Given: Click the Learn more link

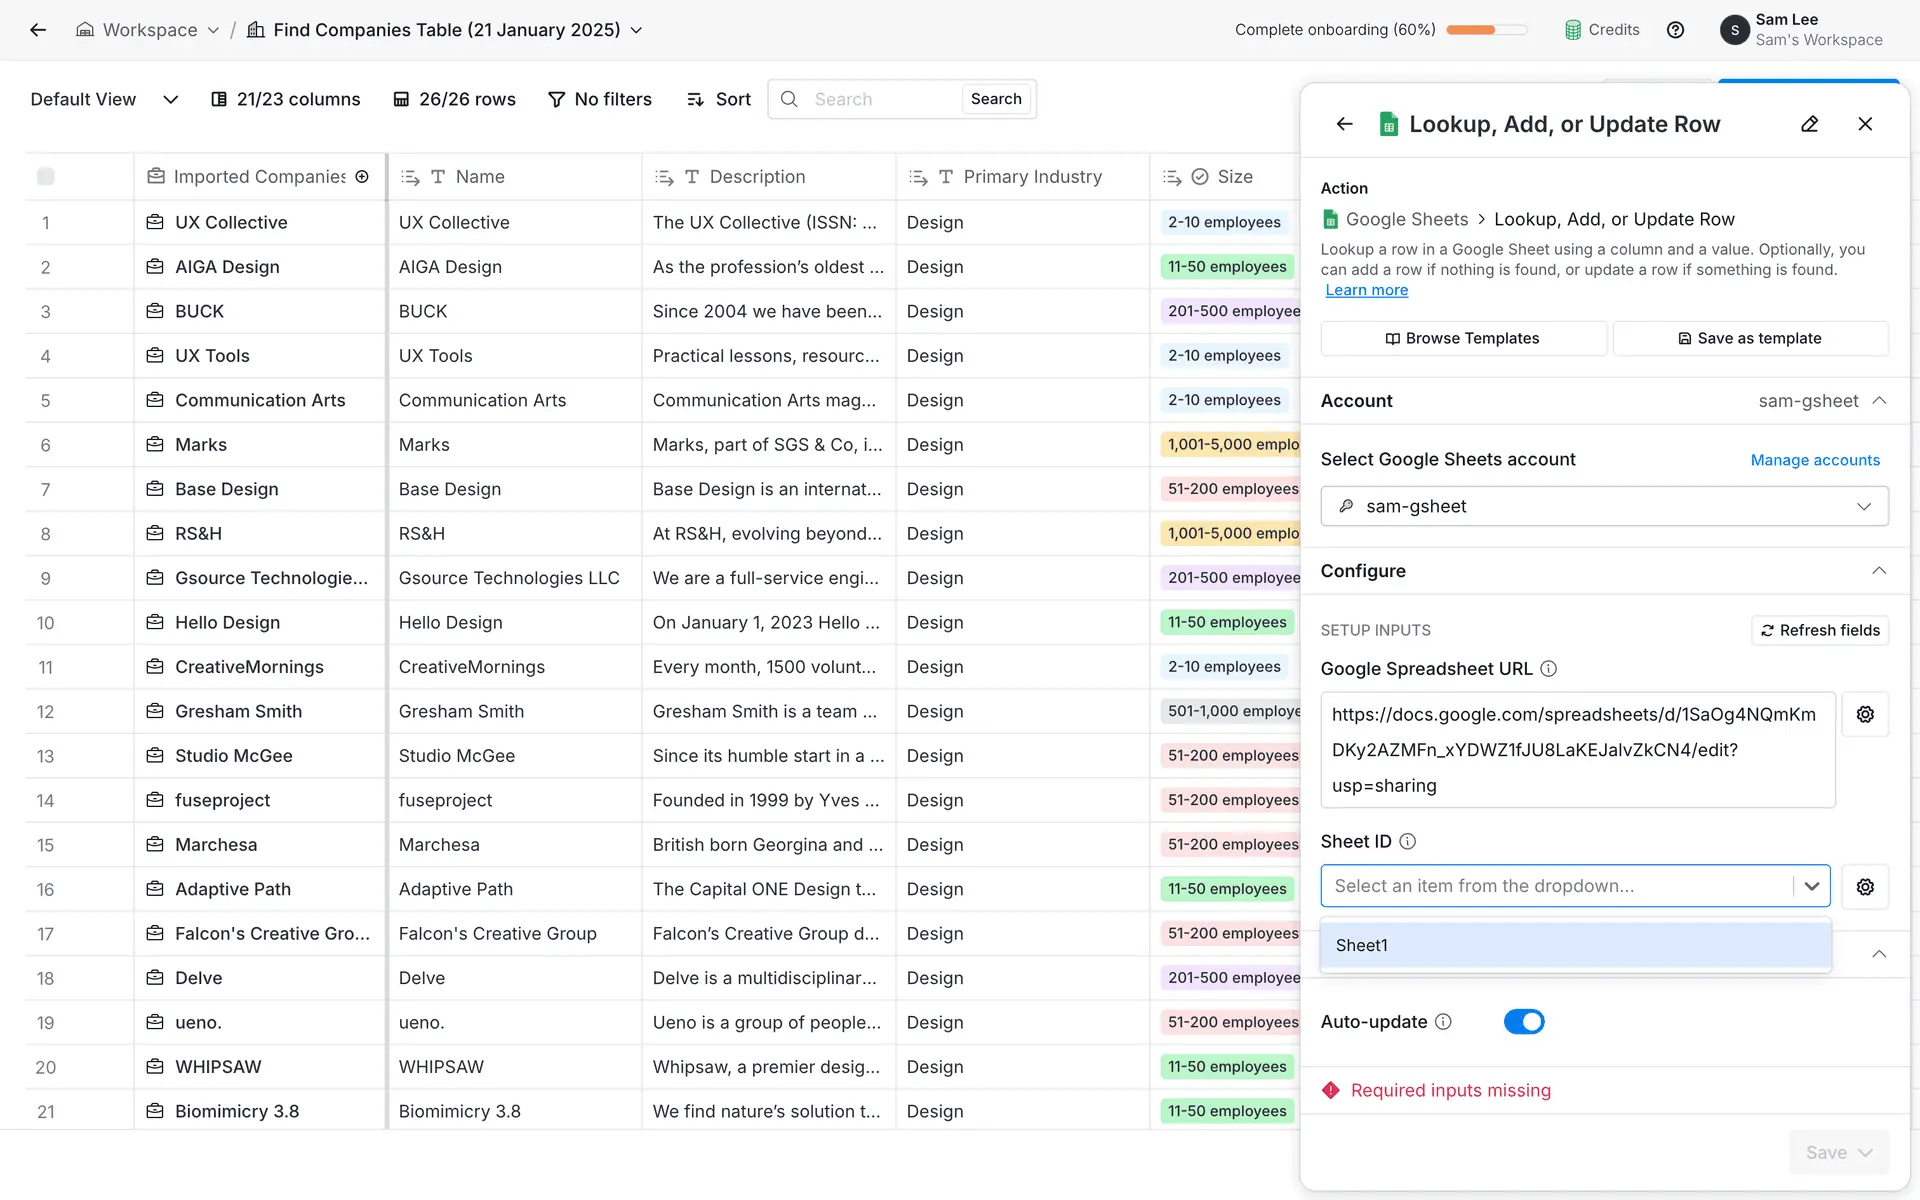Looking at the screenshot, I should tap(1366, 290).
